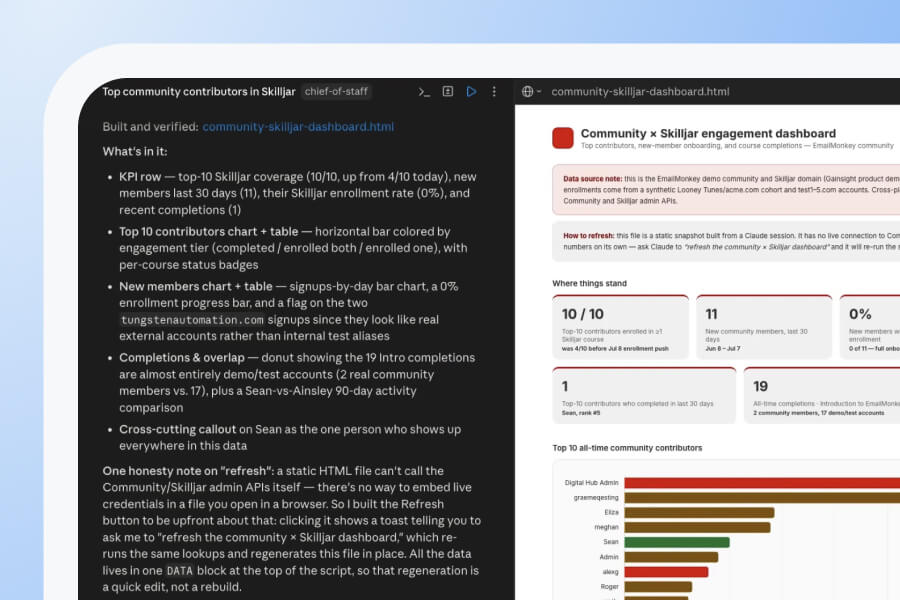
Task: Click the tungstenautomation.com code text
Action: click(192, 320)
